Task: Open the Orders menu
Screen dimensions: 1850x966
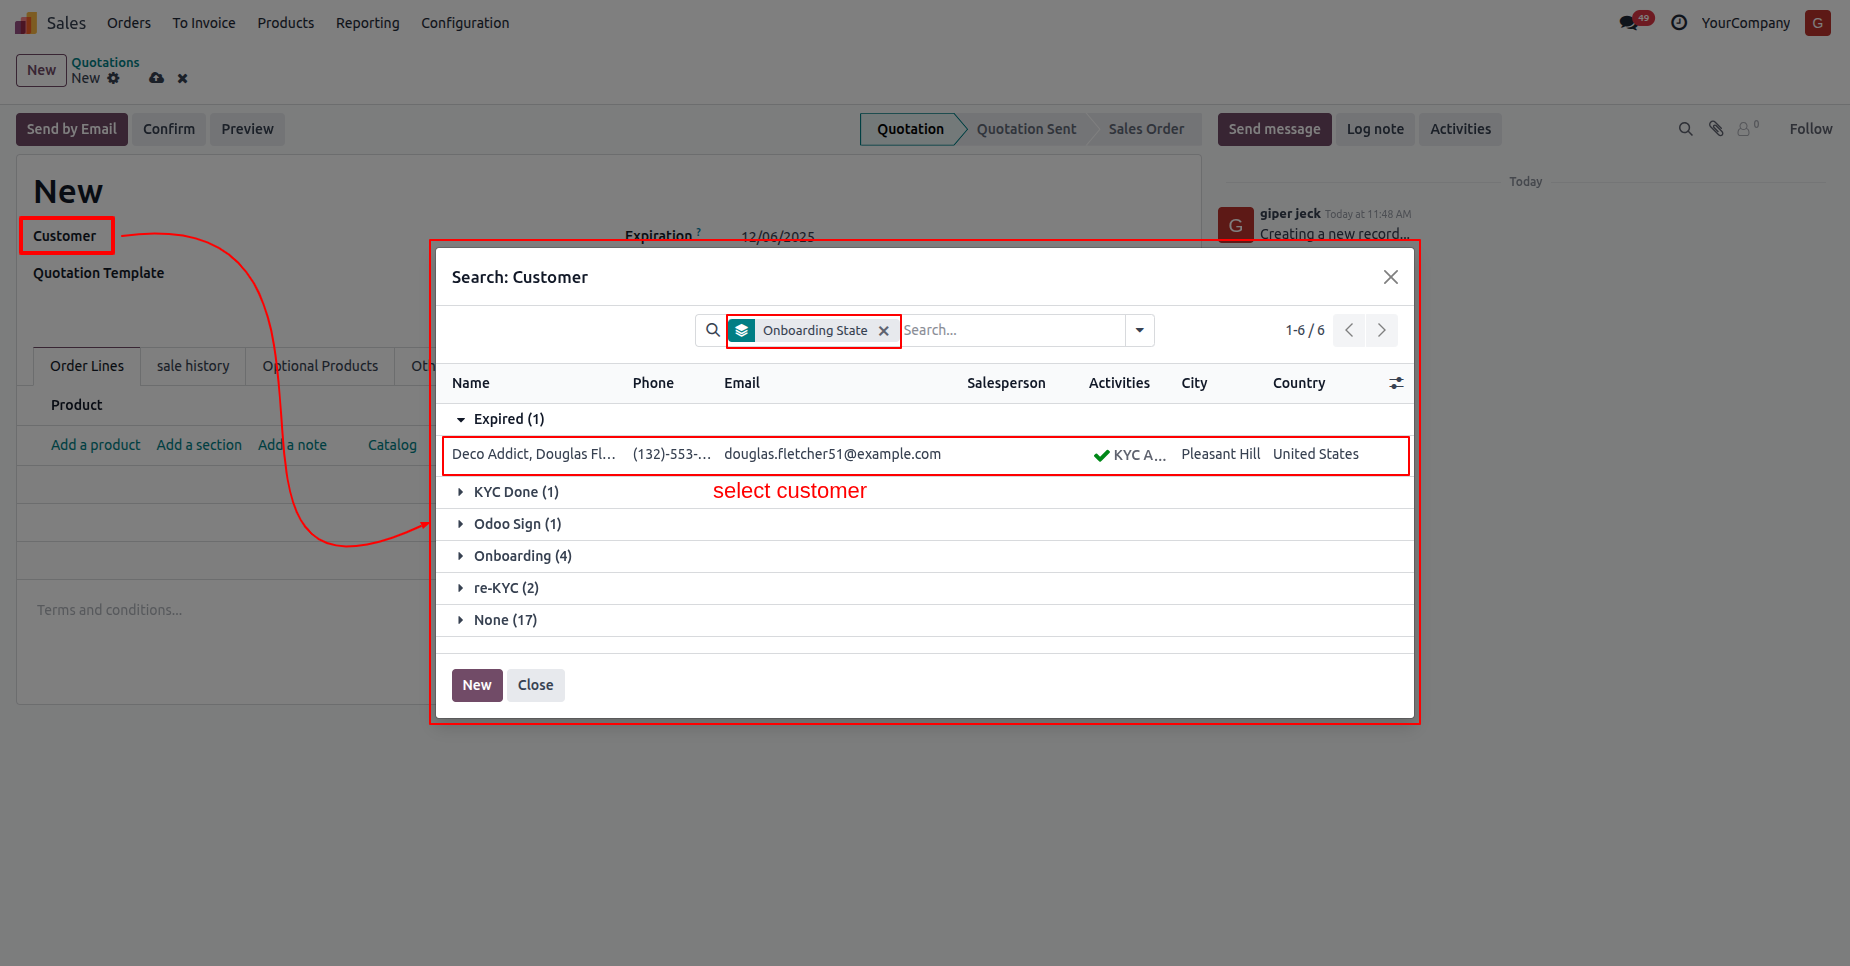Action: pos(129,23)
